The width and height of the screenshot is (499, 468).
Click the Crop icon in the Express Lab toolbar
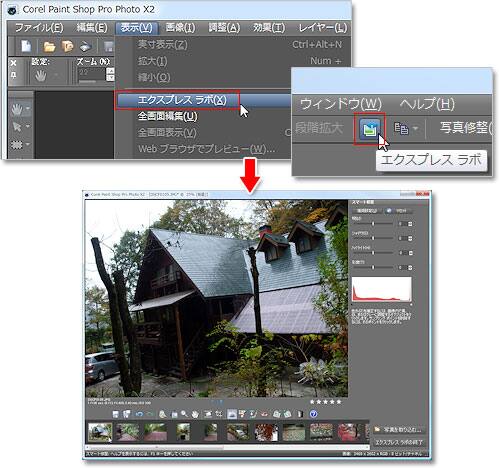(x=219, y=414)
